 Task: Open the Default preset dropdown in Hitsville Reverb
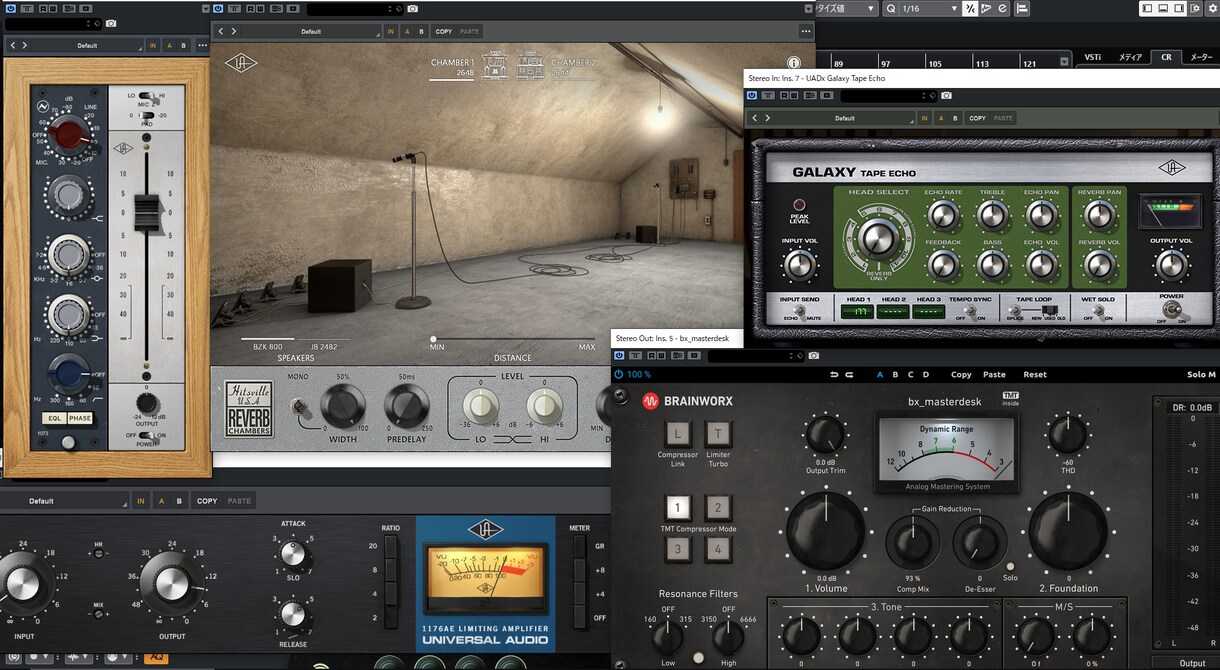pos(312,31)
